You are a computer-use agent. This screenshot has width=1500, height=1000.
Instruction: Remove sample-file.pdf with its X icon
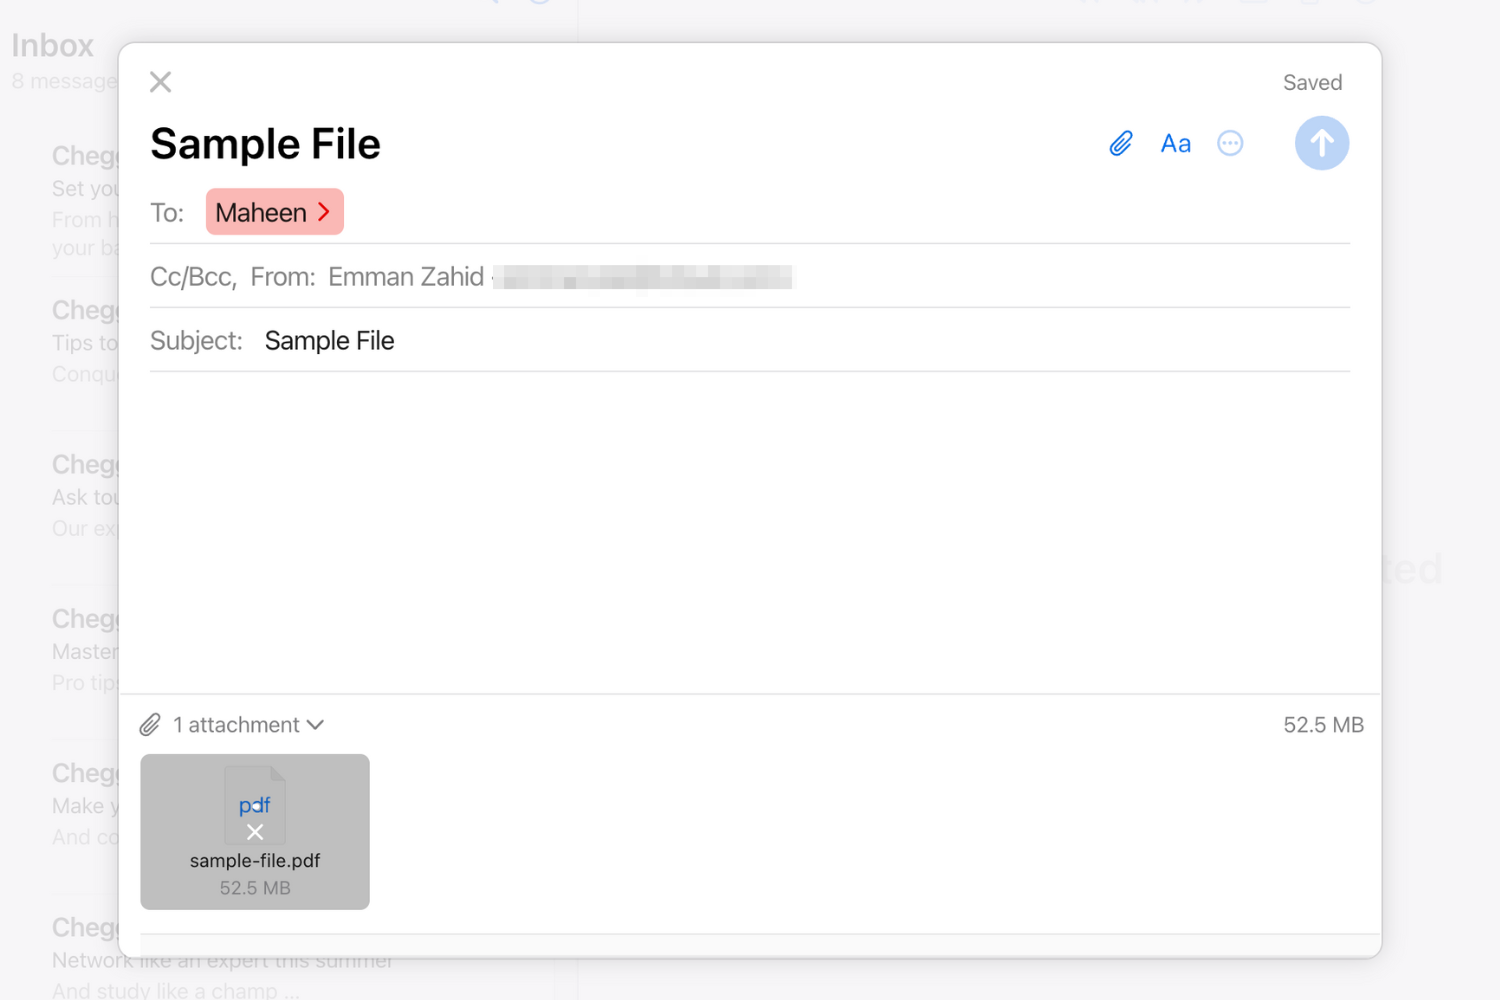[255, 831]
